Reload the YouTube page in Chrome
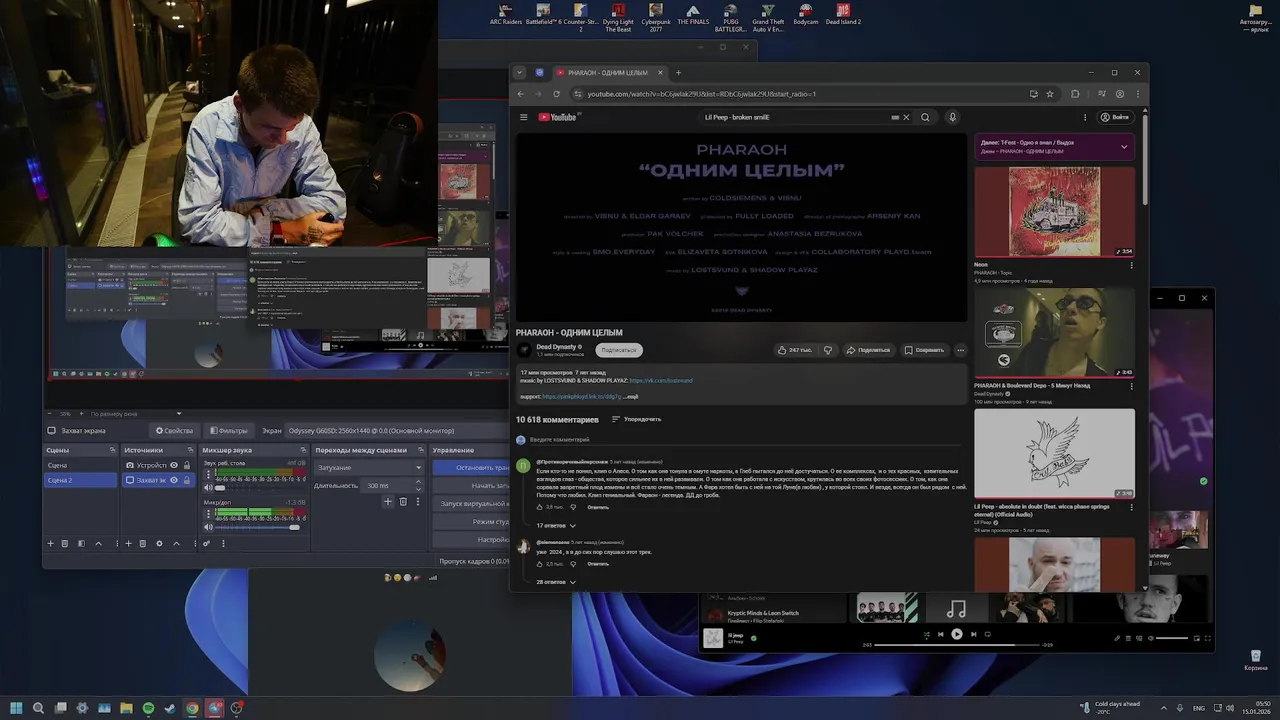Viewport: 1280px width, 720px height. point(556,94)
